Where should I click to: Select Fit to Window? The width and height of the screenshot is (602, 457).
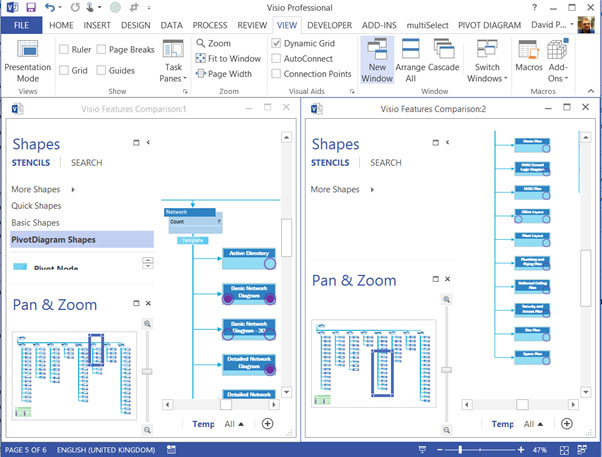click(x=228, y=58)
